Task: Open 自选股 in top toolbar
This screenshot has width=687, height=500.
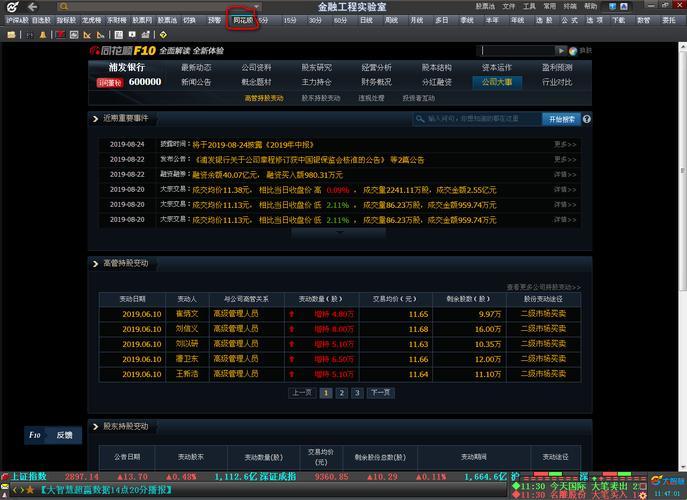Action: [x=42, y=20]
